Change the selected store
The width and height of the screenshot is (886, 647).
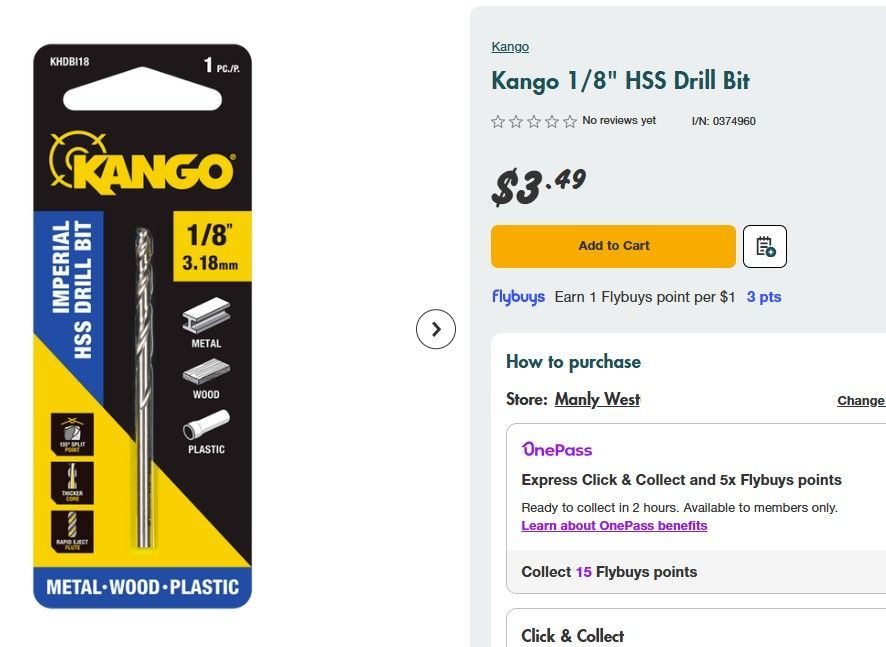[861, 400]
